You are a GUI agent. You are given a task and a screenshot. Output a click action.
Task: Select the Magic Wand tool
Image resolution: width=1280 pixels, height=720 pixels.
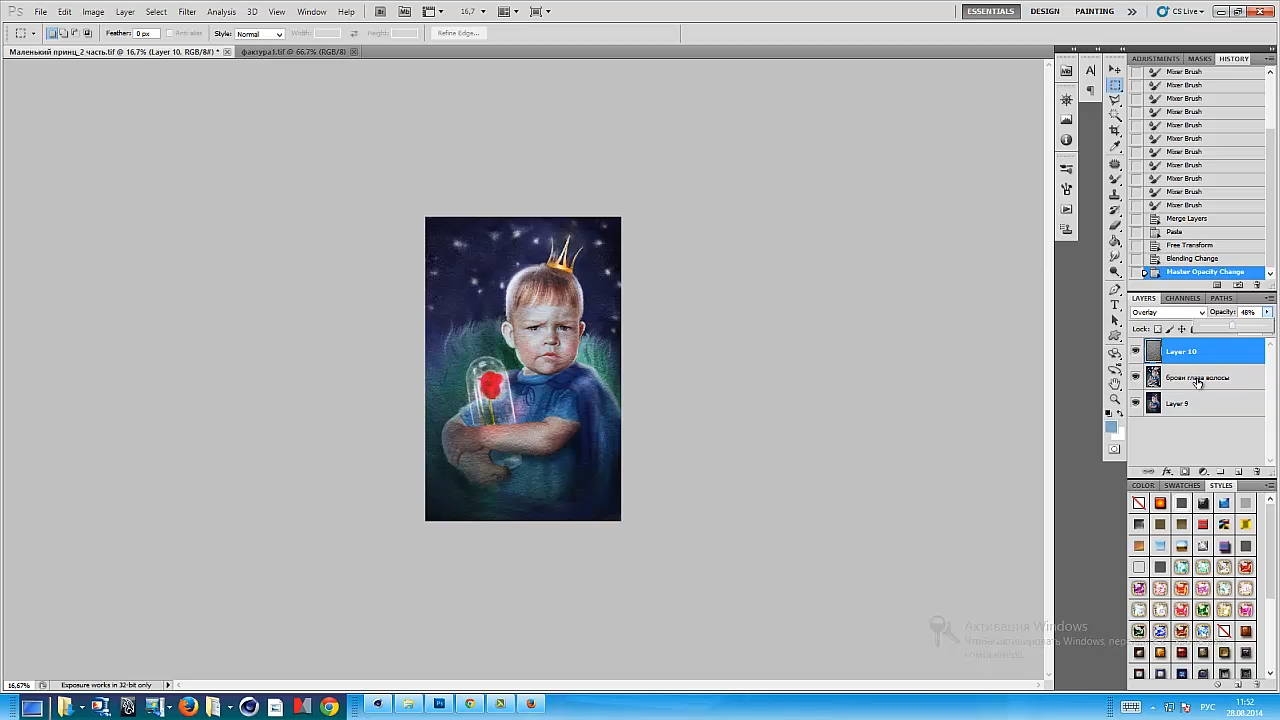[1115, 116]
